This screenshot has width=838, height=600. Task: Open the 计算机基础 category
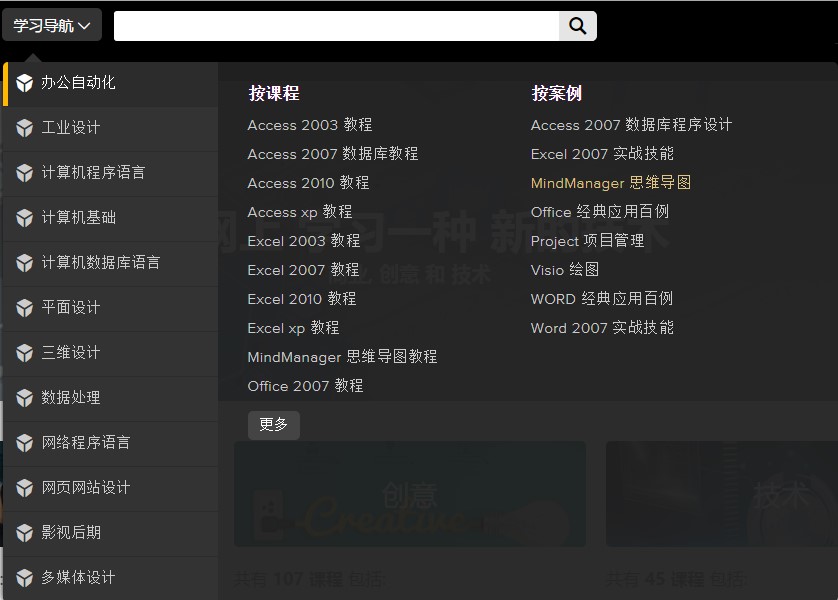[111, 218]
